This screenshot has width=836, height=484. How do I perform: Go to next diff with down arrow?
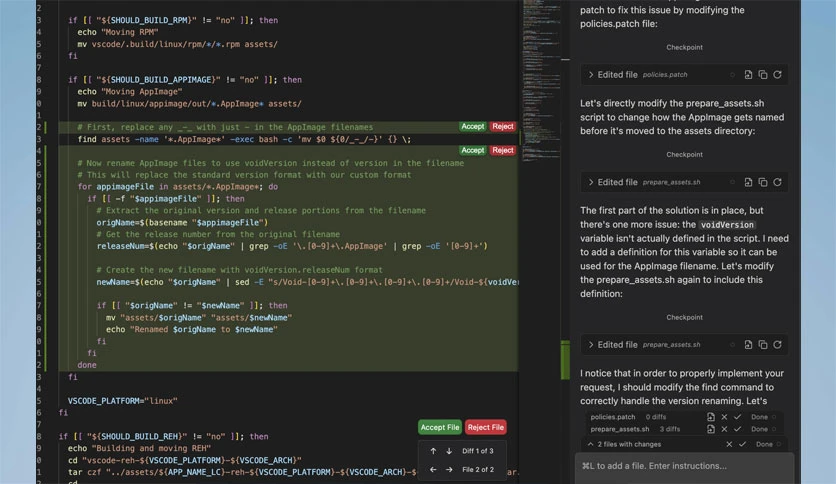click(x=449, y=451)
